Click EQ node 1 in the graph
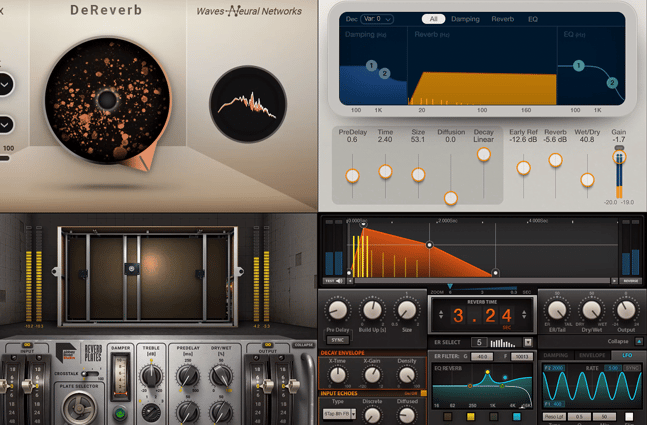The height and width of the screenshot is (425, 647). [579, 65]
